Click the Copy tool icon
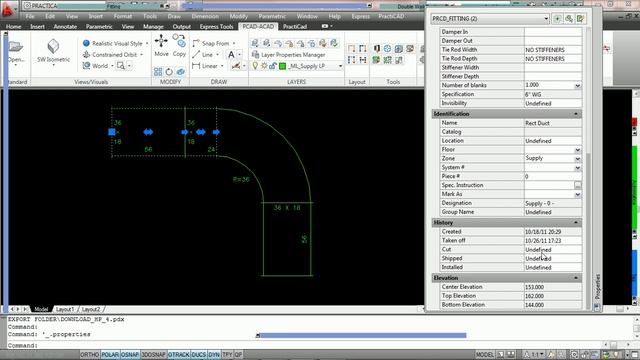This screenshot has width=640, height=360. coord(179,41)
